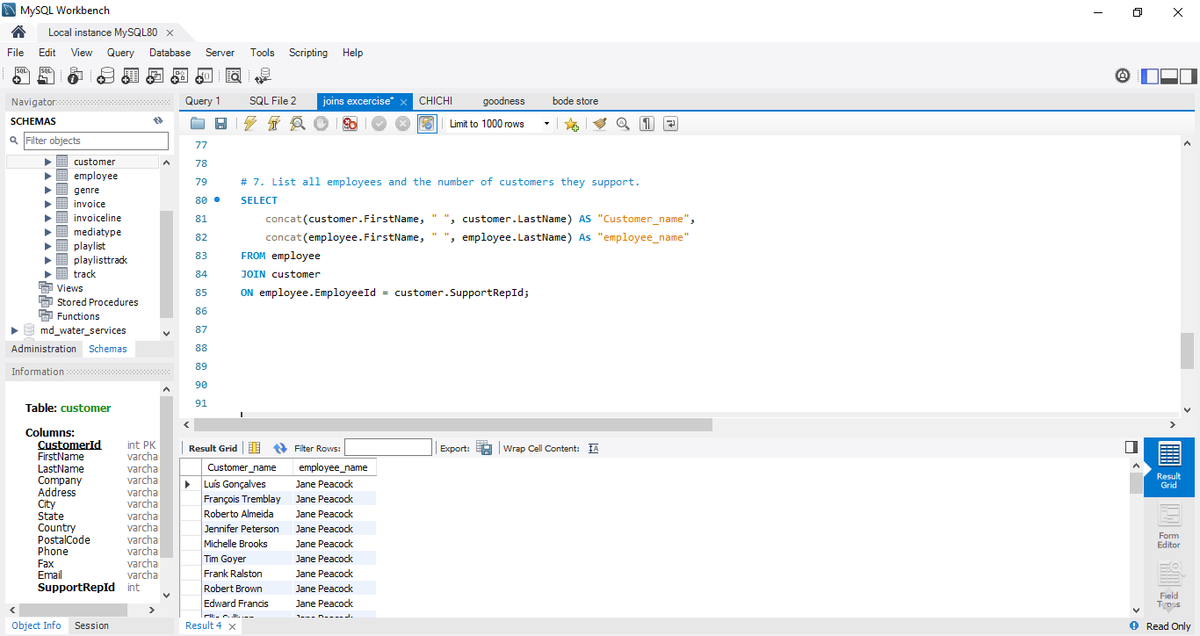Image resolution: width=1200 pixels, height=636 pixels.
Task: Switch to Form Editor view
Action: tap(1169, 526)
